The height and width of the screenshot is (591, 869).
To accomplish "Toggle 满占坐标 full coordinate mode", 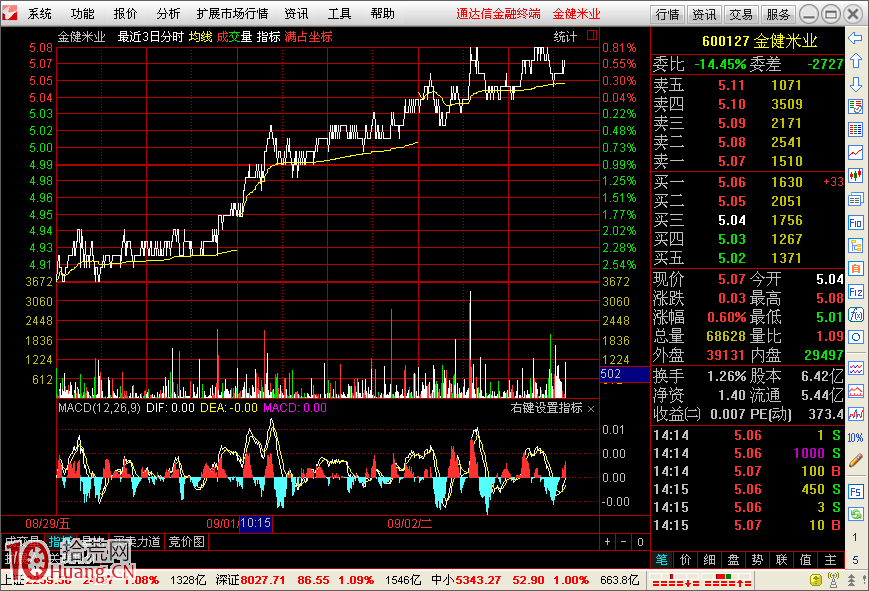I will (x=308, y=37).
